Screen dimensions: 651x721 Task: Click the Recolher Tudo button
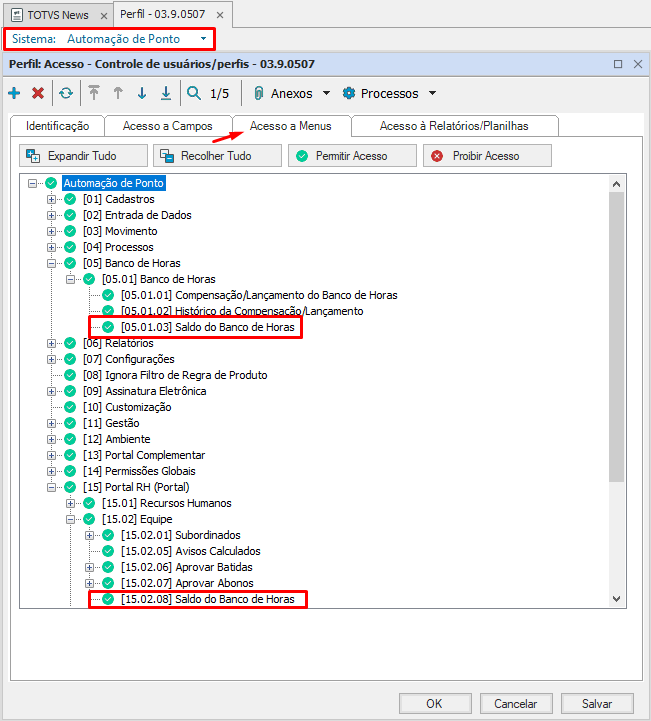(x=217, y=156)
